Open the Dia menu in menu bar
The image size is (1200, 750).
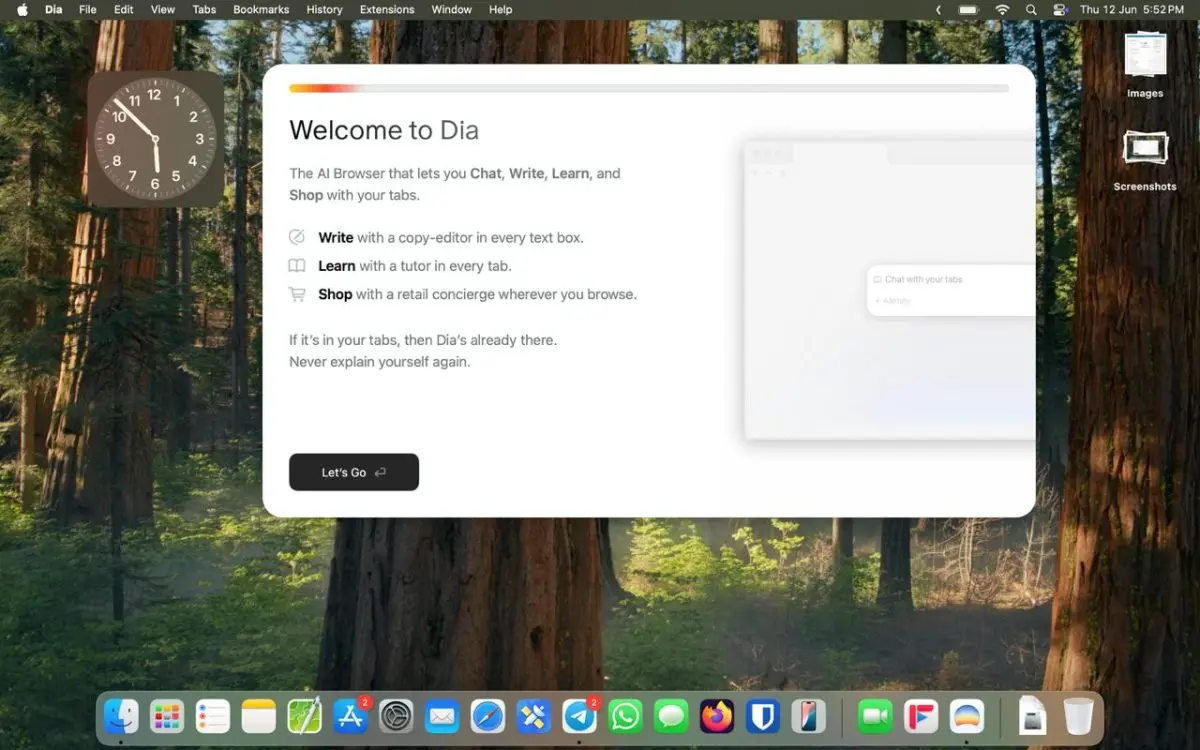[x=53, y=10]
